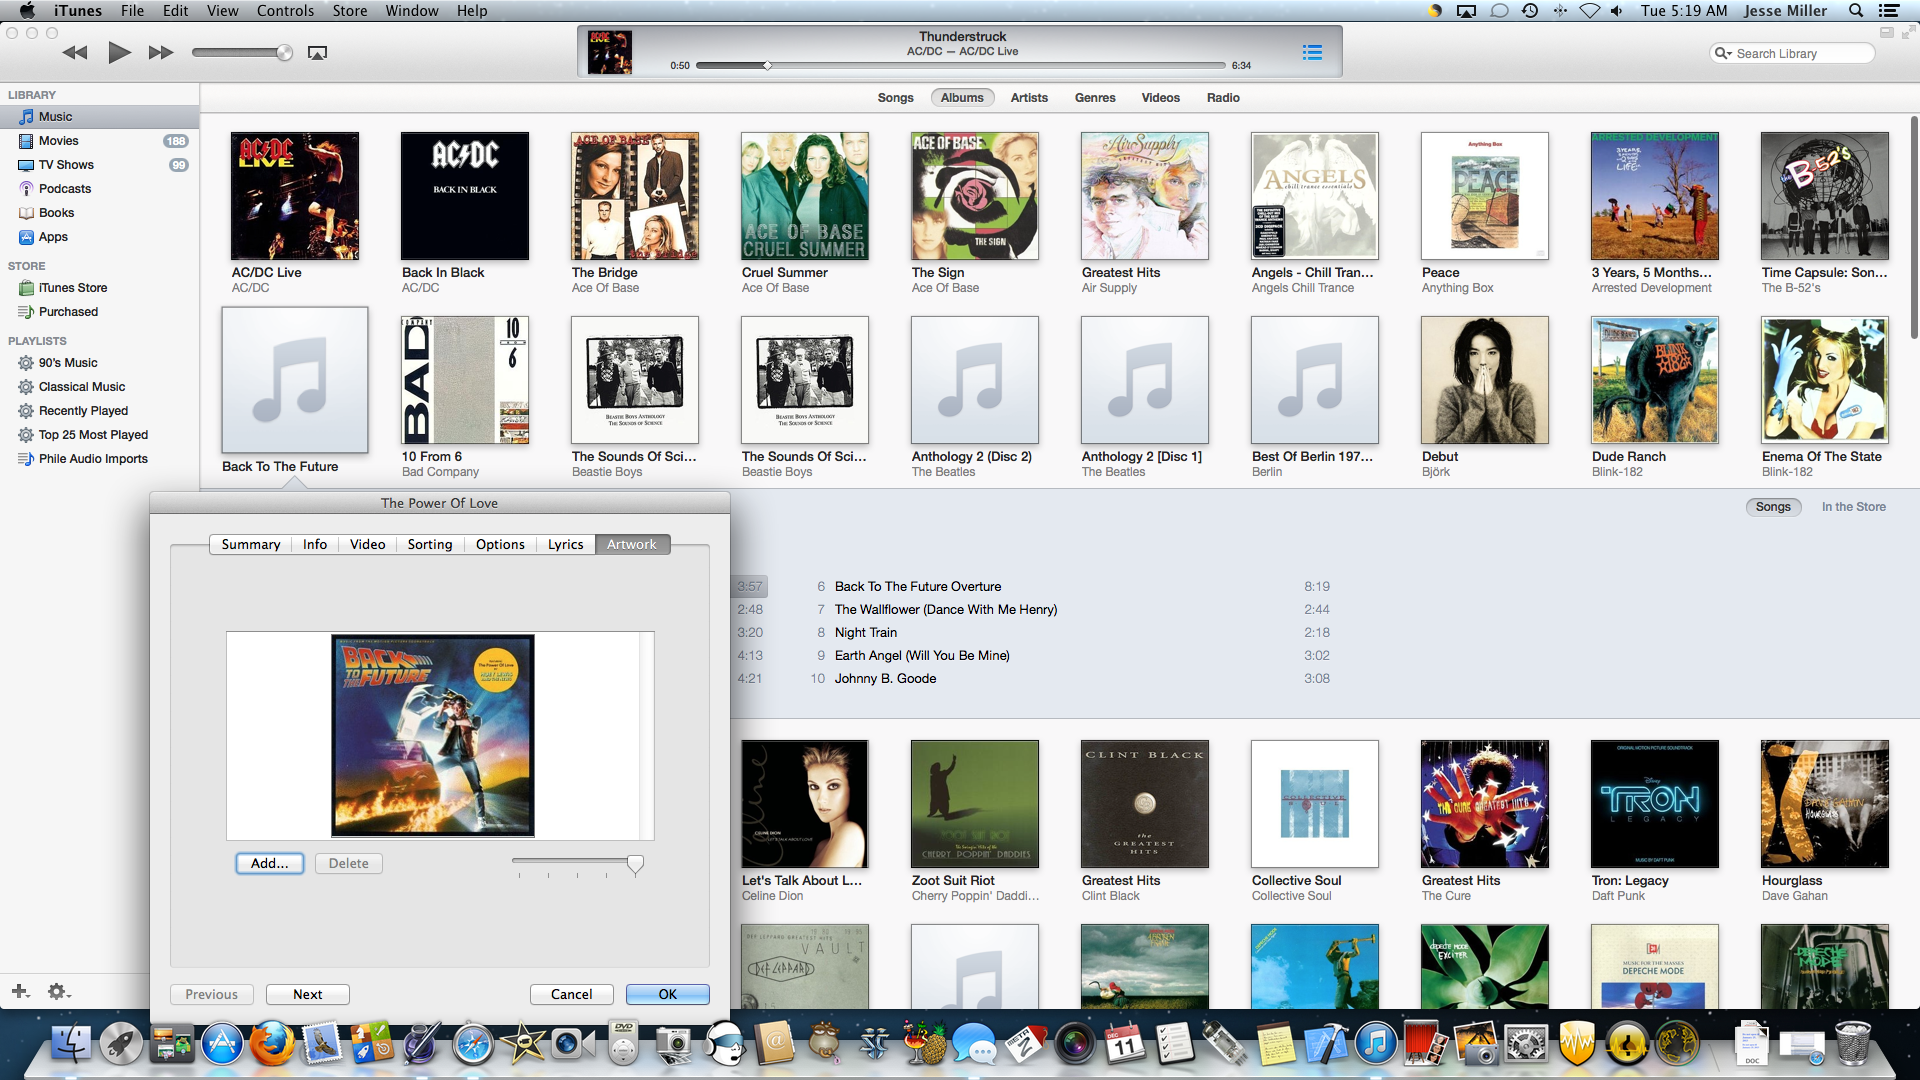Image resolution: width=1920 pixels, height=1080 pixels.
Task: Open TV Shows in the sidebar
Action: [100, 165]
